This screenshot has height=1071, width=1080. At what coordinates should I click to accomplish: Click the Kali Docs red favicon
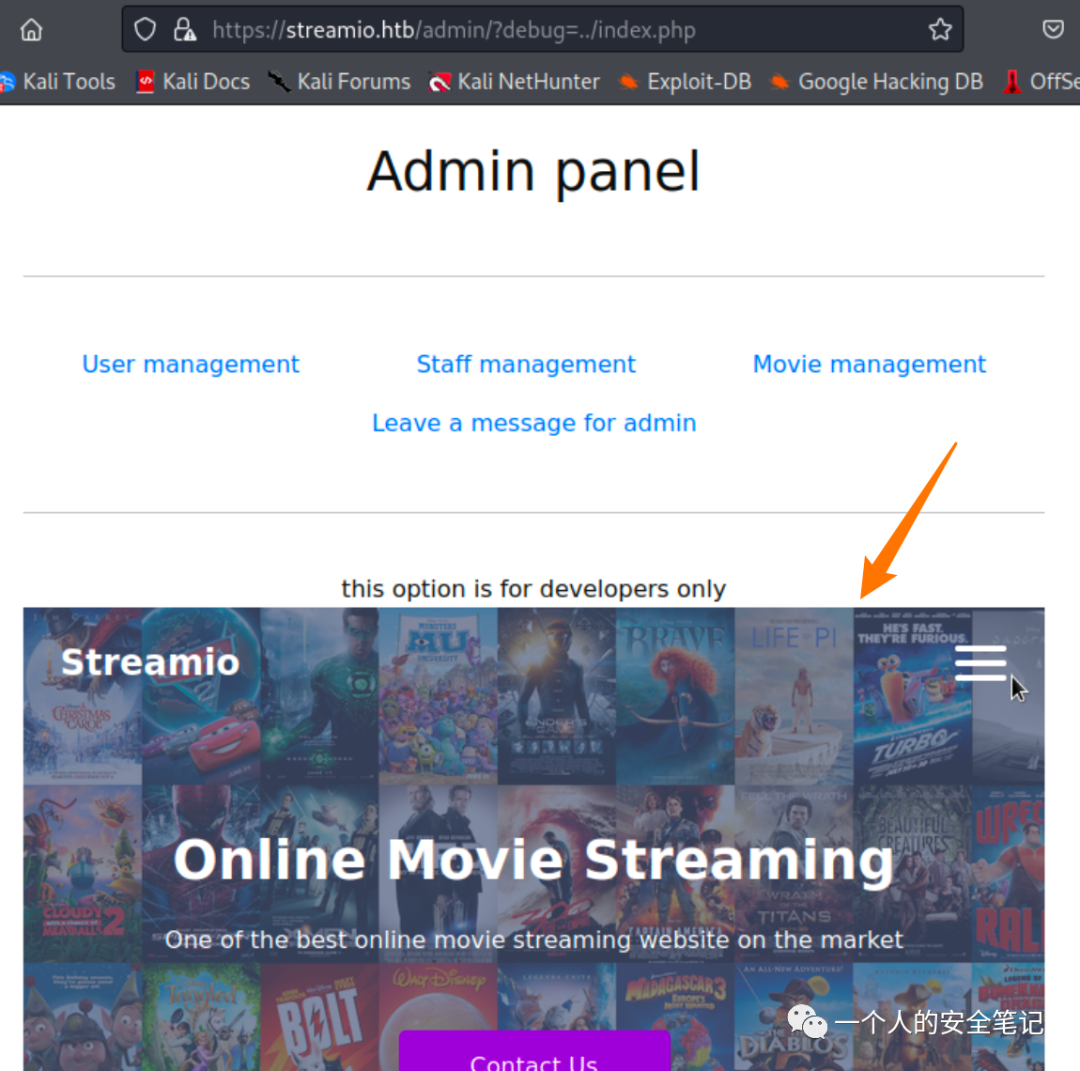pyautogui.click(x=145, y=82)
